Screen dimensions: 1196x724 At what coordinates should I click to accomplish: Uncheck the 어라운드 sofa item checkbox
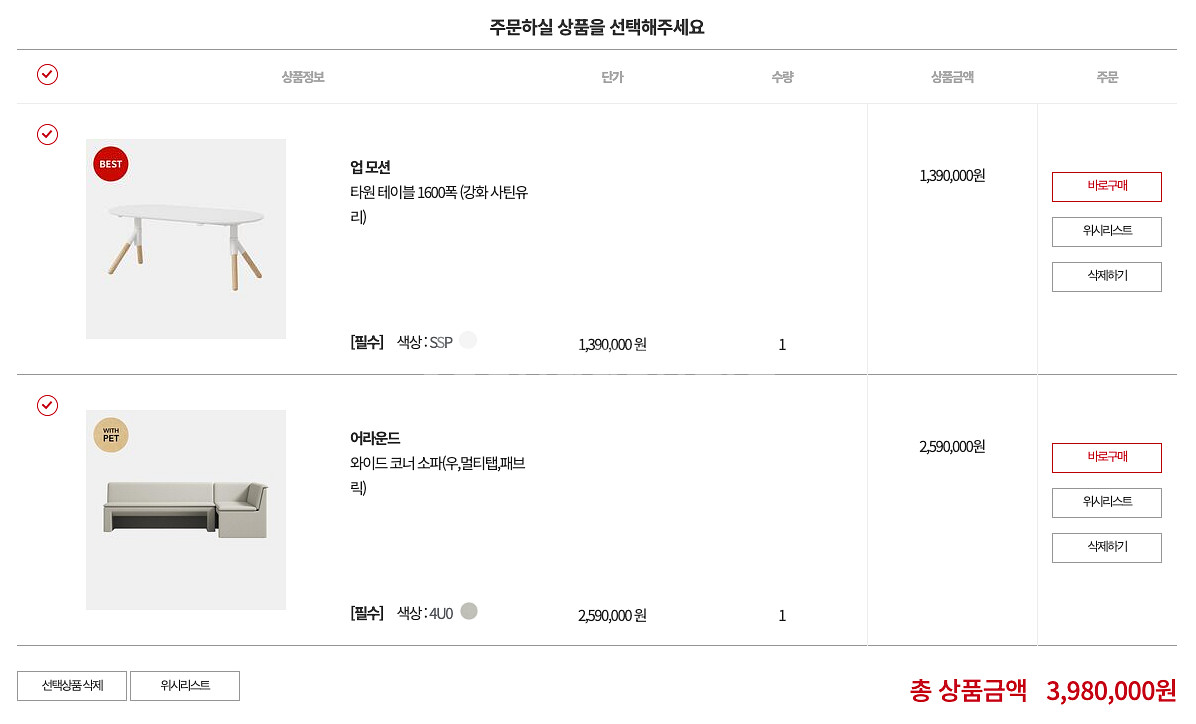(x=47, y=405)
